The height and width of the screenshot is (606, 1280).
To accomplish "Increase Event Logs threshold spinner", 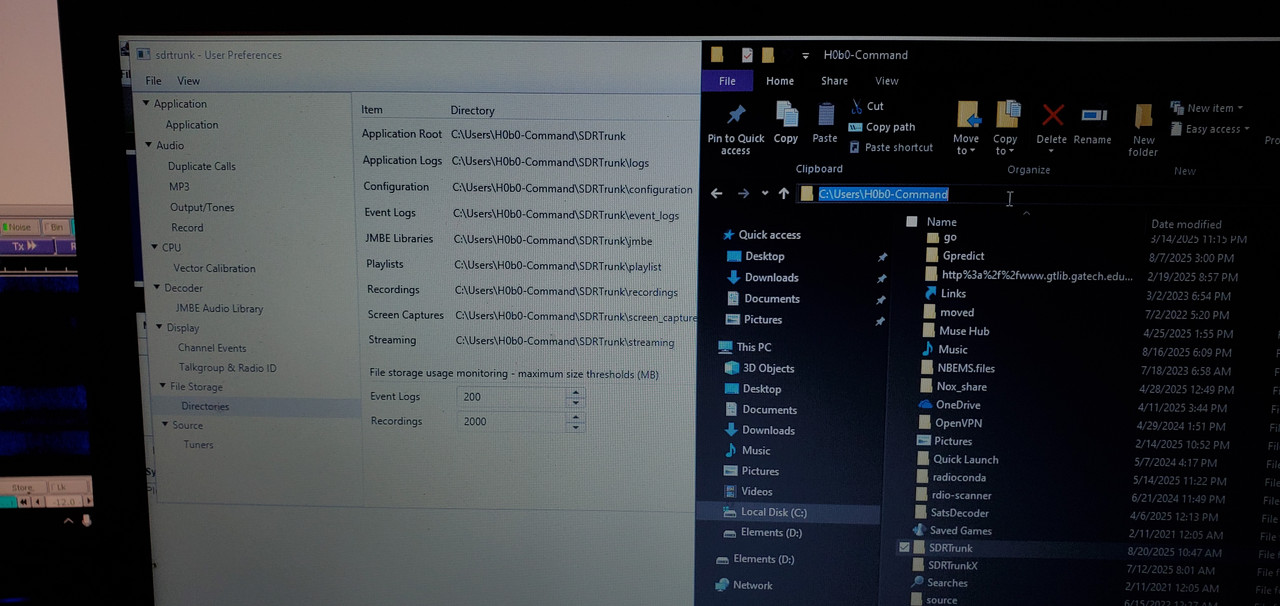I will tap(575, 392).
